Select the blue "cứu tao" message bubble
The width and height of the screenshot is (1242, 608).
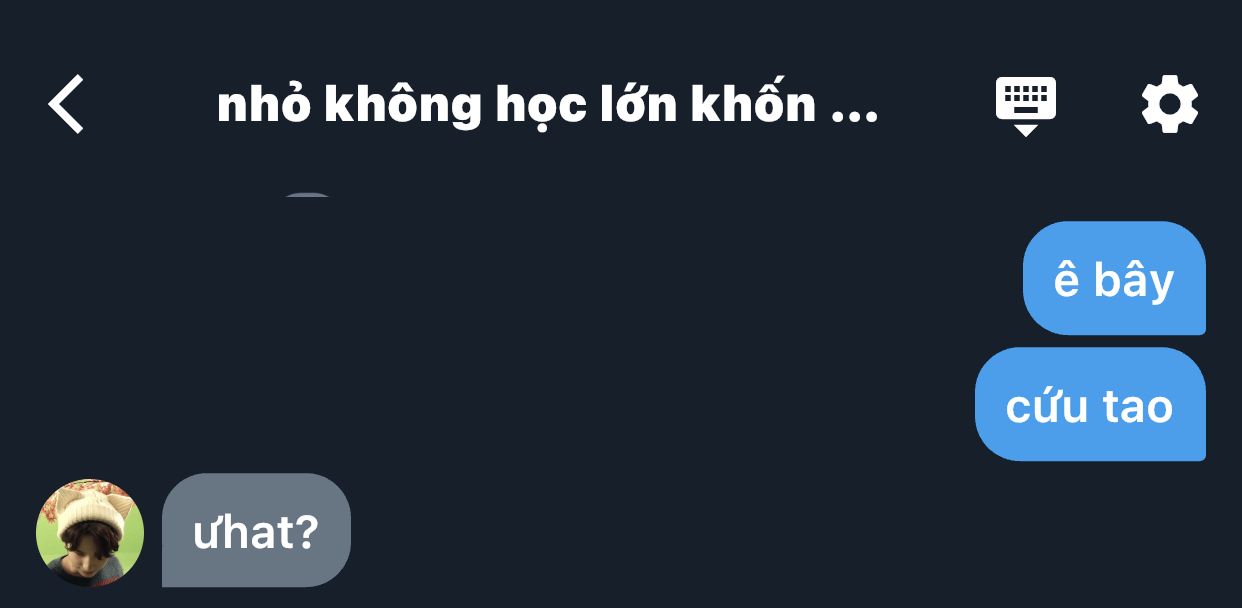point(1090,404)
